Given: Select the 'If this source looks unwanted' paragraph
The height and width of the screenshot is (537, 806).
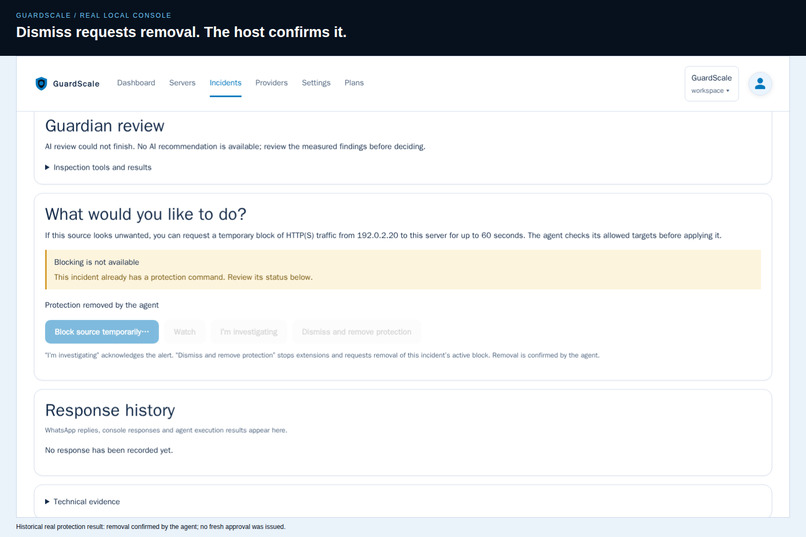Looking at the screenshot, I should [383, 235].
